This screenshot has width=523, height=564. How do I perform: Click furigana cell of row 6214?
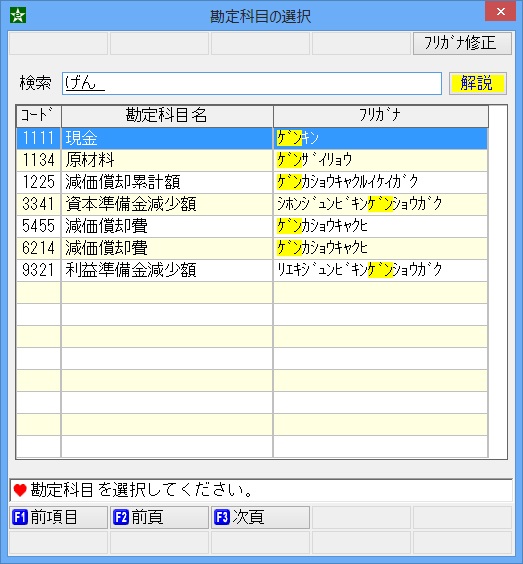[x=380, y=248]
